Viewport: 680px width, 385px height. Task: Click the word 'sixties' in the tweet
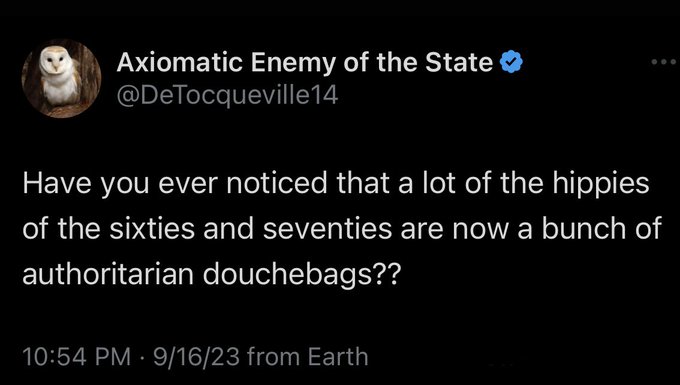tap(151, 229)
